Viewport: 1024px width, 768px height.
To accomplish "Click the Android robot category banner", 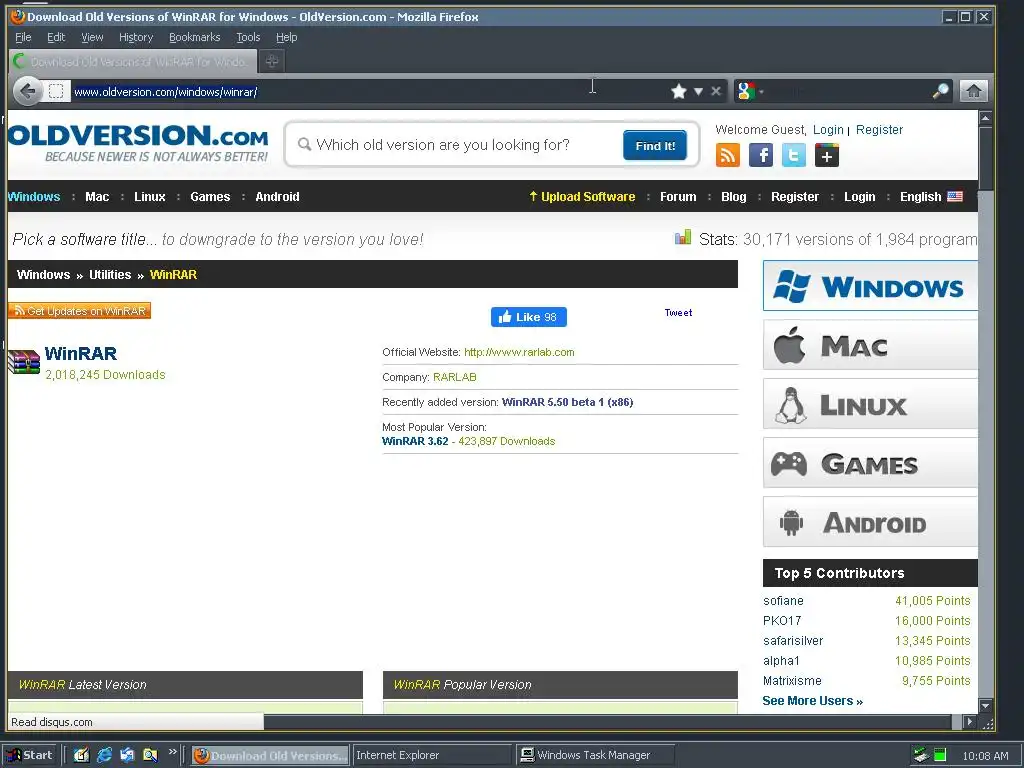I will 870,522.
